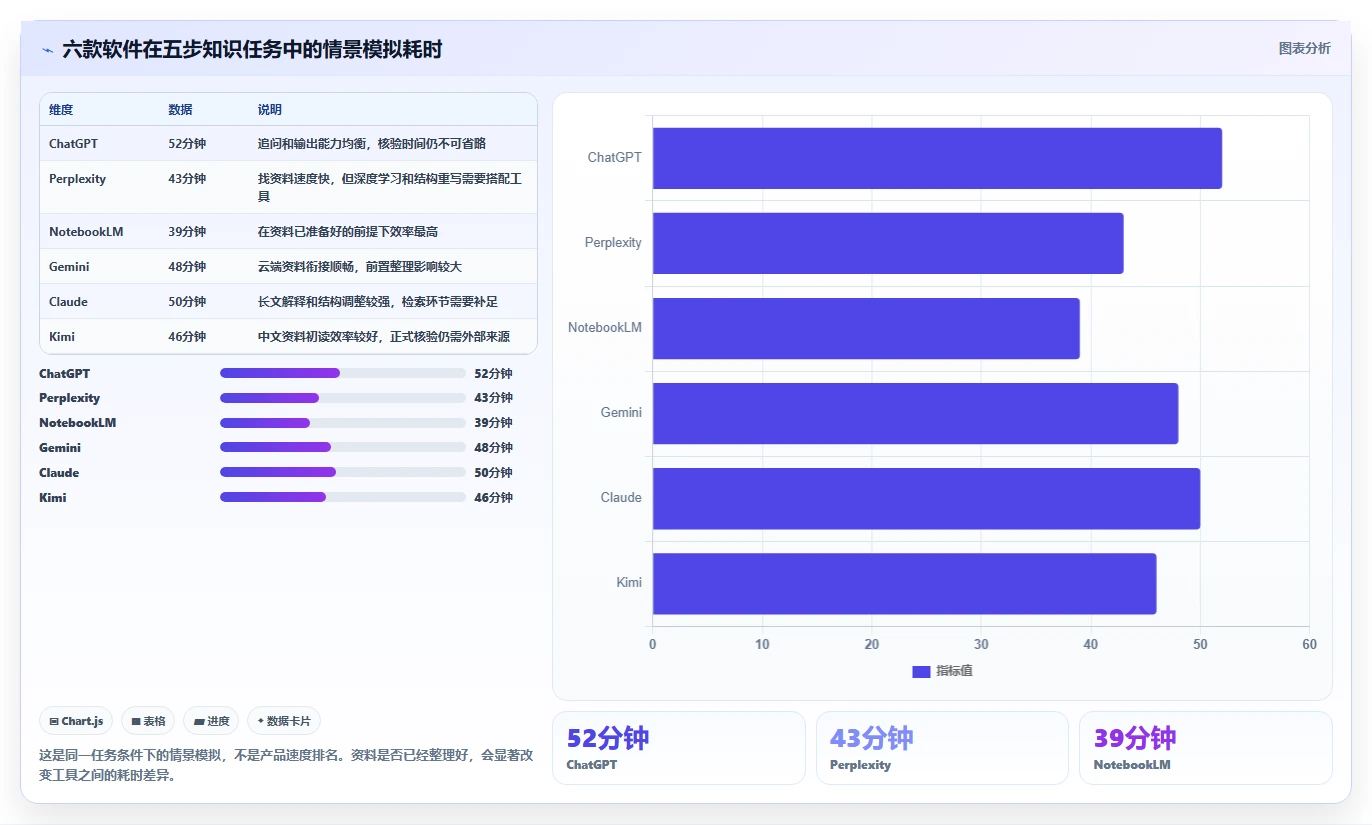Click the ChatGPT y-axis label in chart
1372x825 pixels.
[x=614, y=158]
